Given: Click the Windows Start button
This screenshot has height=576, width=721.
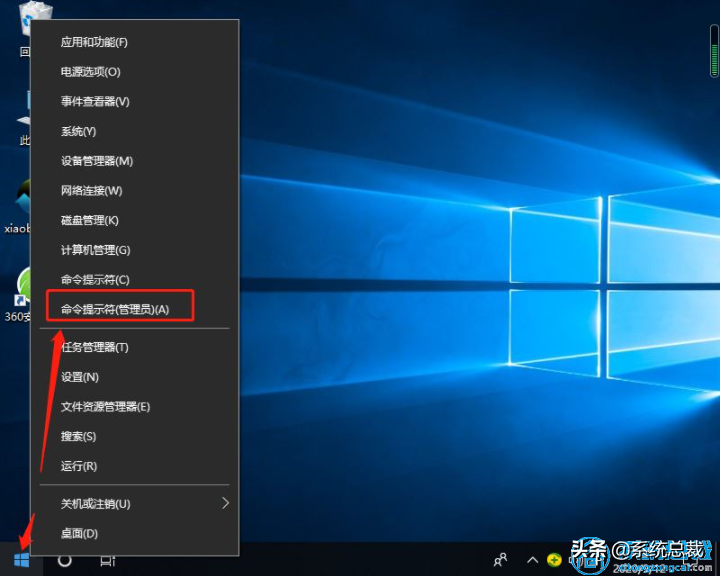Looking at the screenshot, I should tap(21, 560).
